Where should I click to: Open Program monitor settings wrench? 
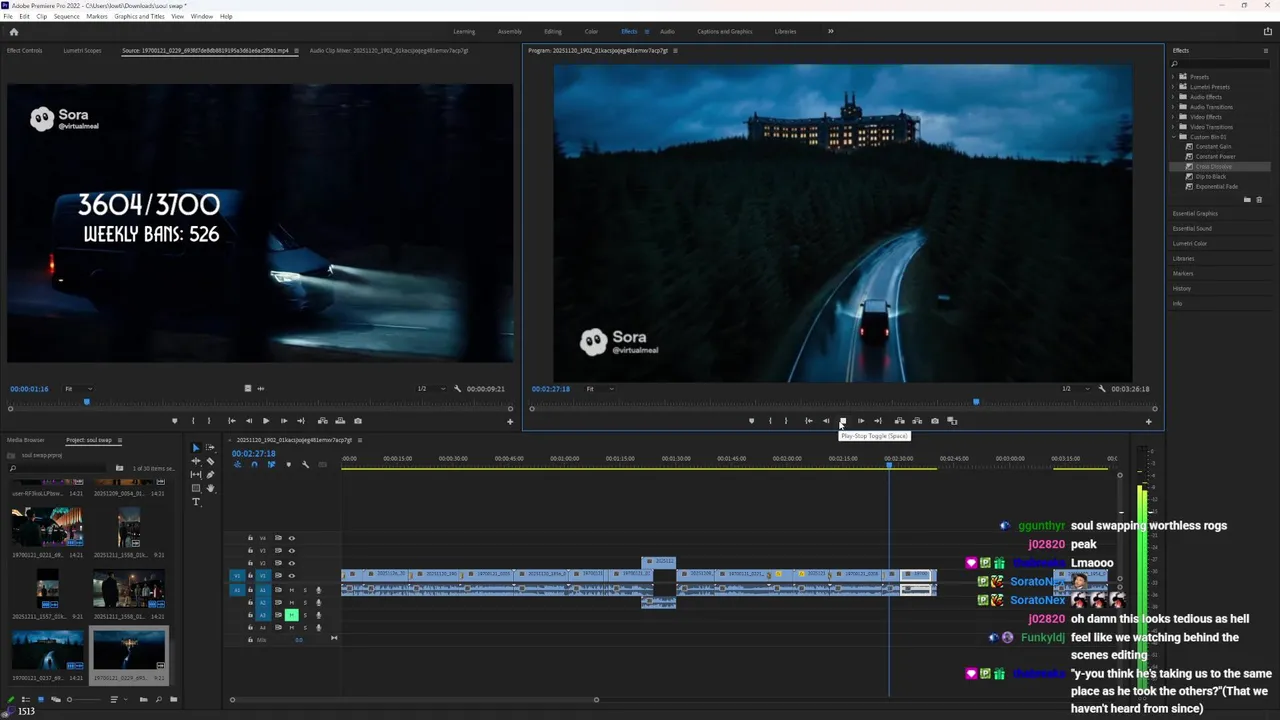(x=1102, y=389)
